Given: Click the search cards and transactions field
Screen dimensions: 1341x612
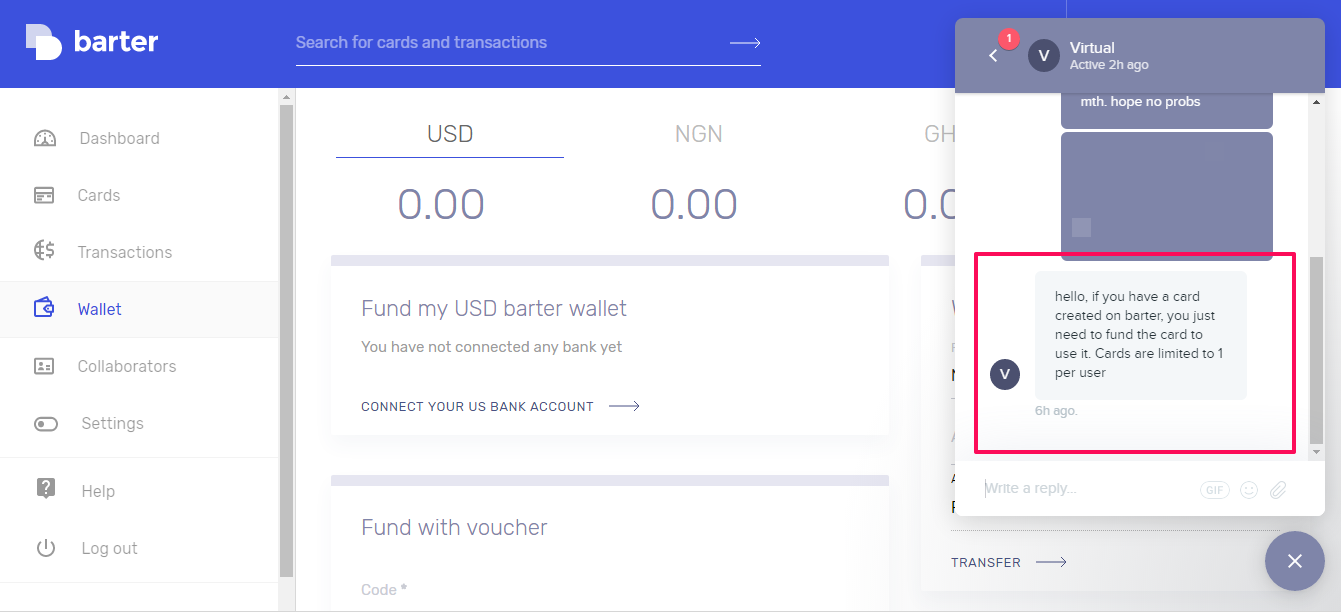Looking at the screenshot, I should coord(510,43).
